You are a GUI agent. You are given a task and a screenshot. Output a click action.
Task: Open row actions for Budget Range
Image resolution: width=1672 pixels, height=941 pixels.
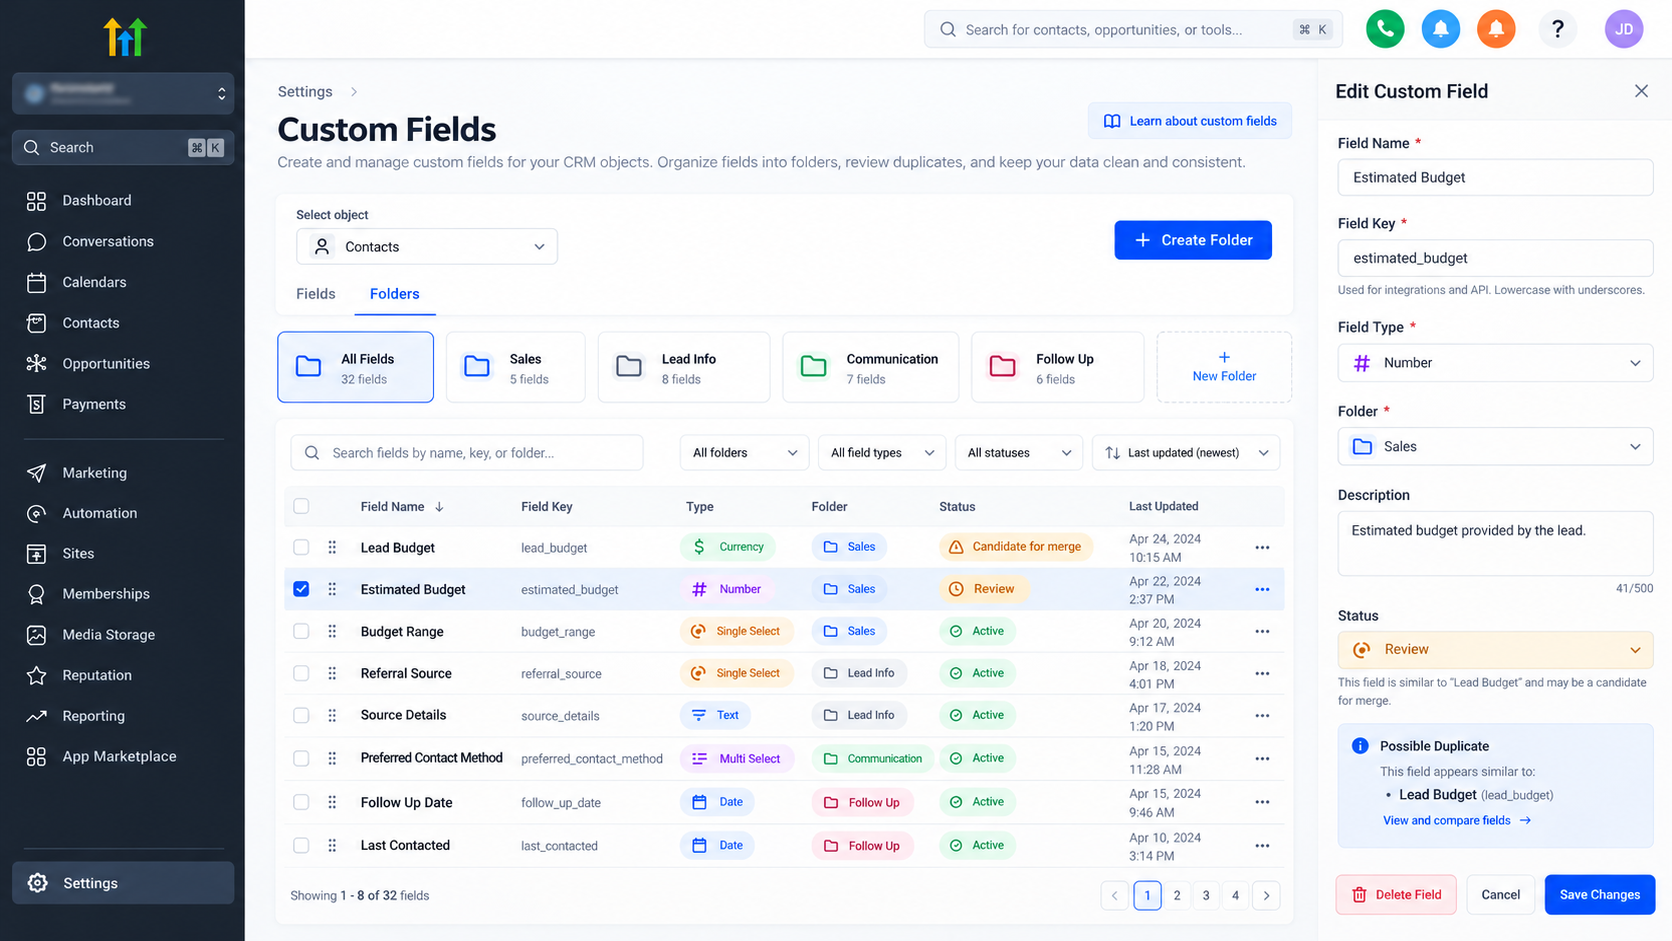[1262, 632]
